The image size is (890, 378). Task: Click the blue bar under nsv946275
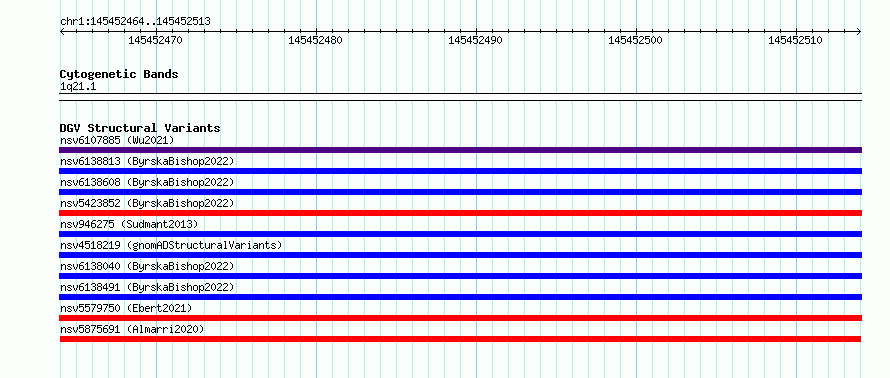click(460, 234)
